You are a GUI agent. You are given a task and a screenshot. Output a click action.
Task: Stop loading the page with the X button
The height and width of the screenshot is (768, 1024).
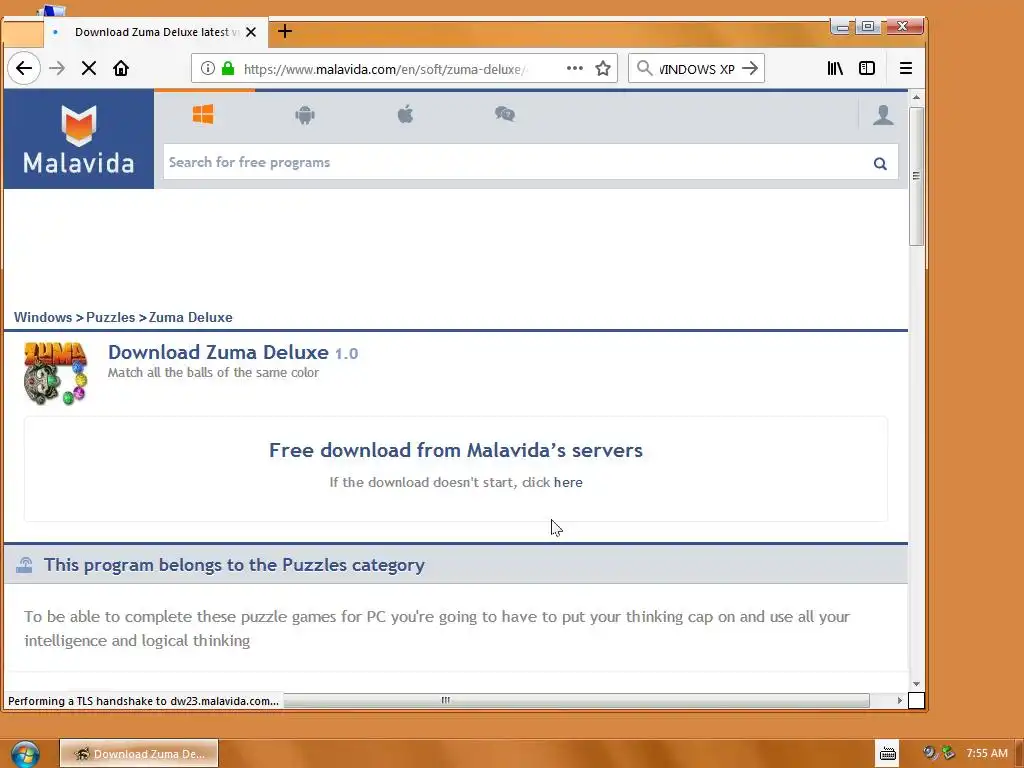click(x=89, y=68)
